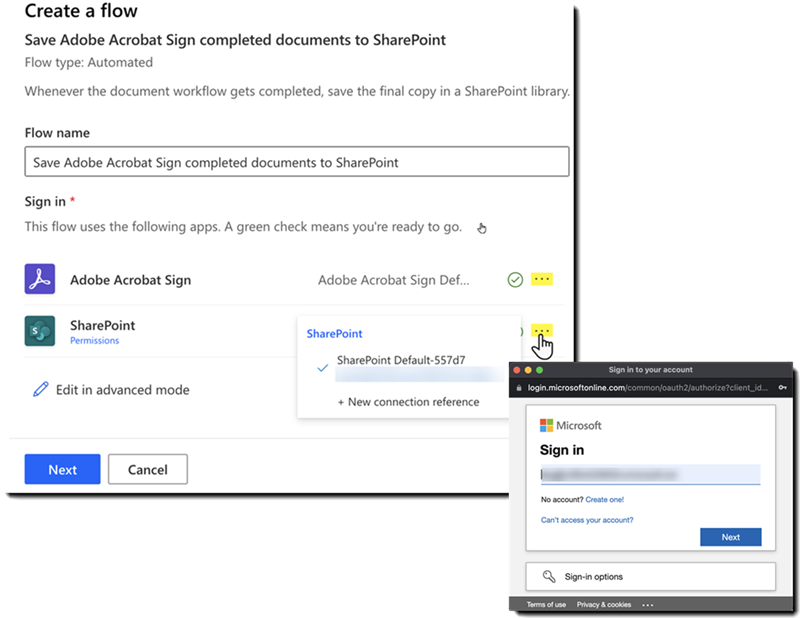
Task: Toggle the checkmark on SharePoint Default-557d7
Action: click(322, 368)
